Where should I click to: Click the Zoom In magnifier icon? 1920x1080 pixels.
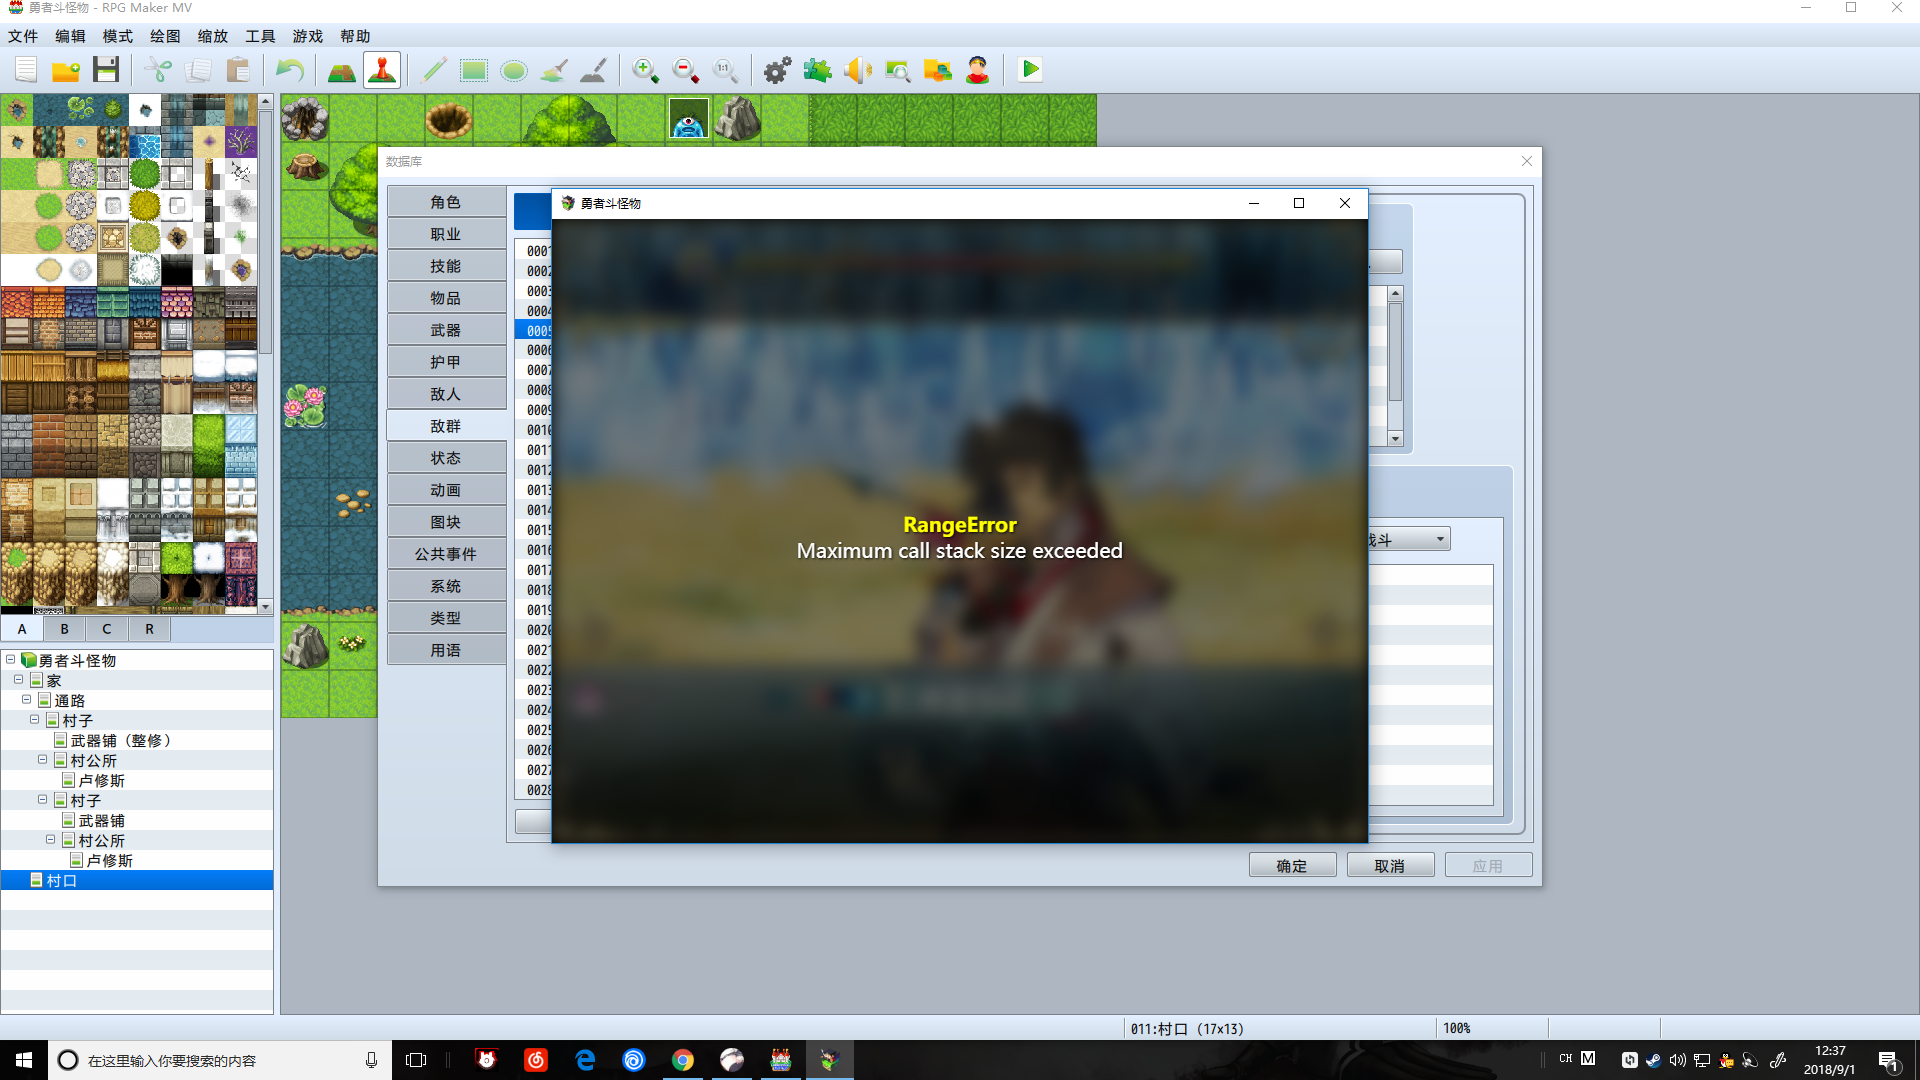click(646, 70)
